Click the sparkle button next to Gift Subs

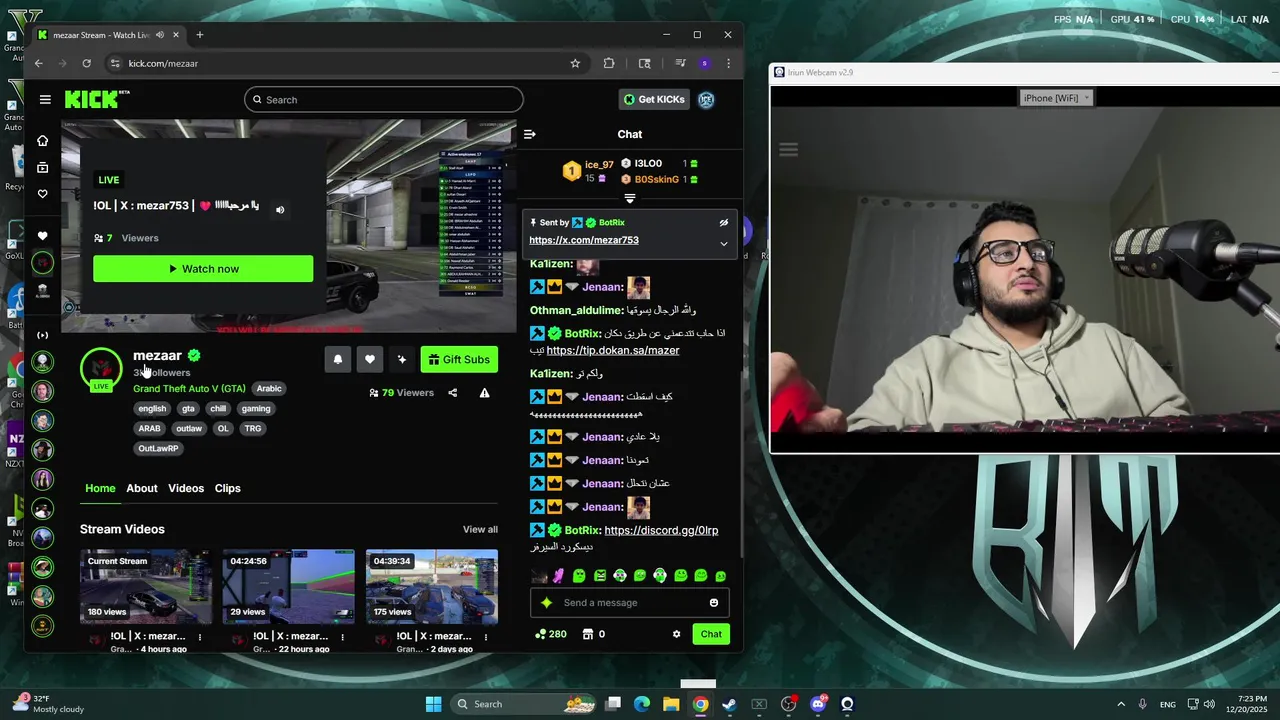pyautogui.click(x=402, y=359)
